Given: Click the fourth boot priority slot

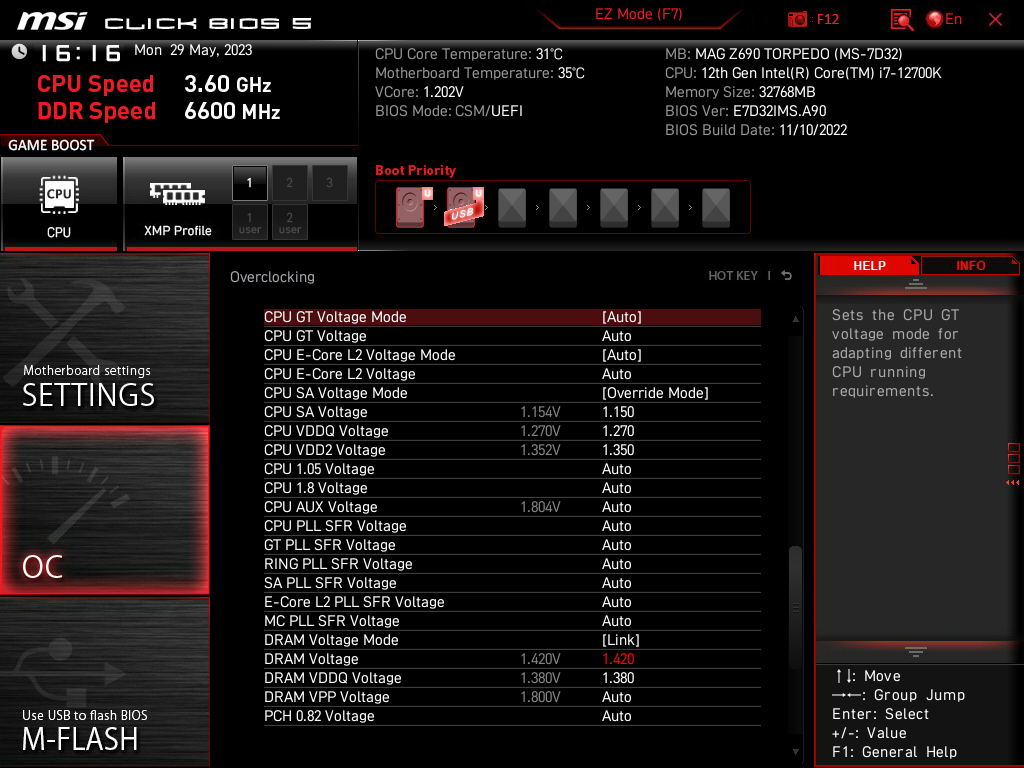Looking at the screenshot, I should [x=563, y=208].
